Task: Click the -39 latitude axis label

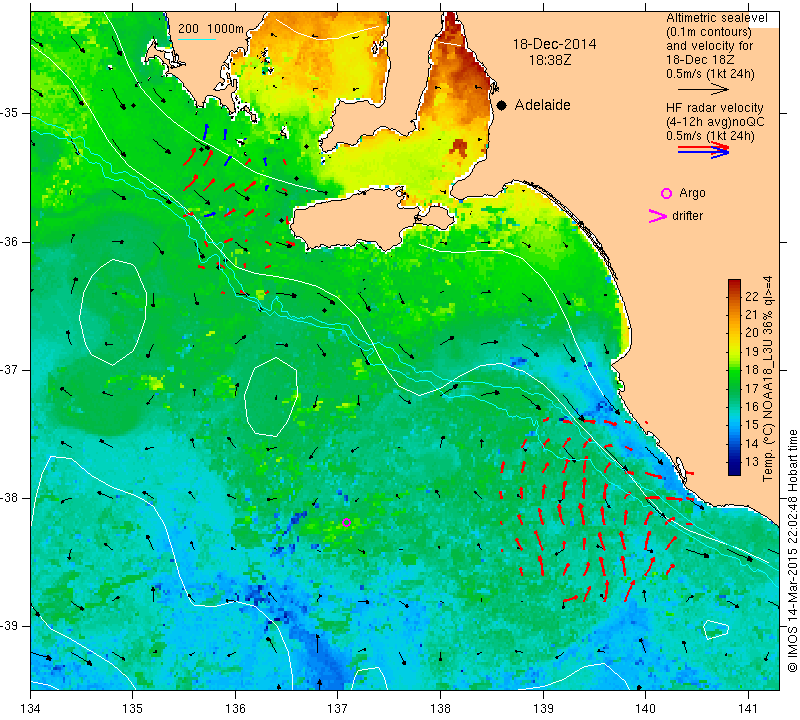Action: coord(10,626)
